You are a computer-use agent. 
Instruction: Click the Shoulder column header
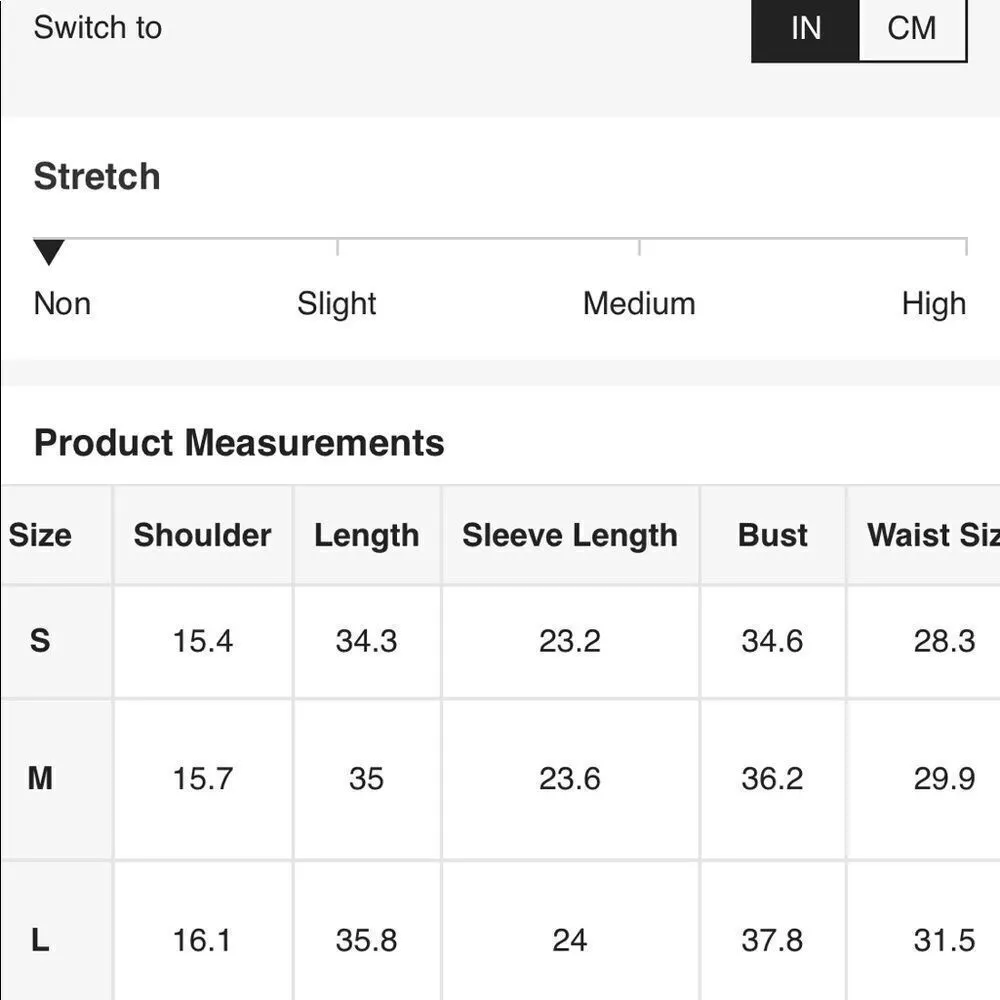coord(203,535)
